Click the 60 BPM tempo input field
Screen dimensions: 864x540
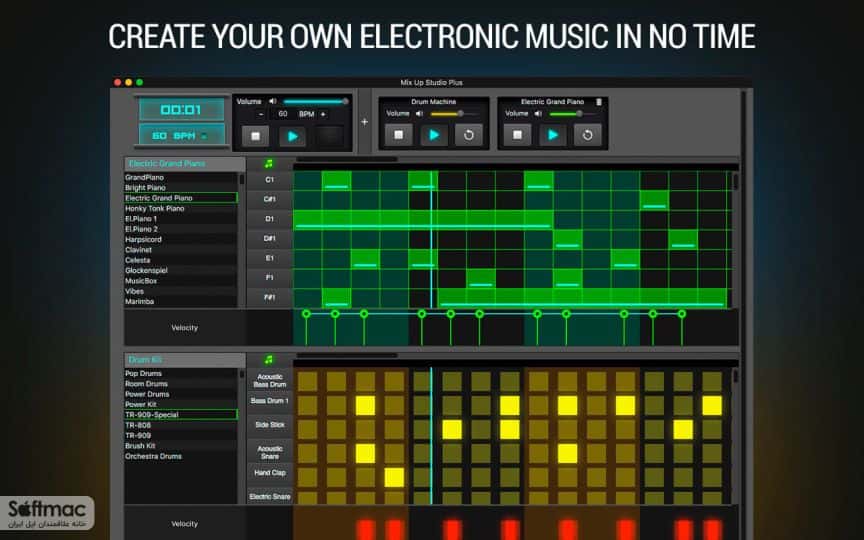(283, 114)
